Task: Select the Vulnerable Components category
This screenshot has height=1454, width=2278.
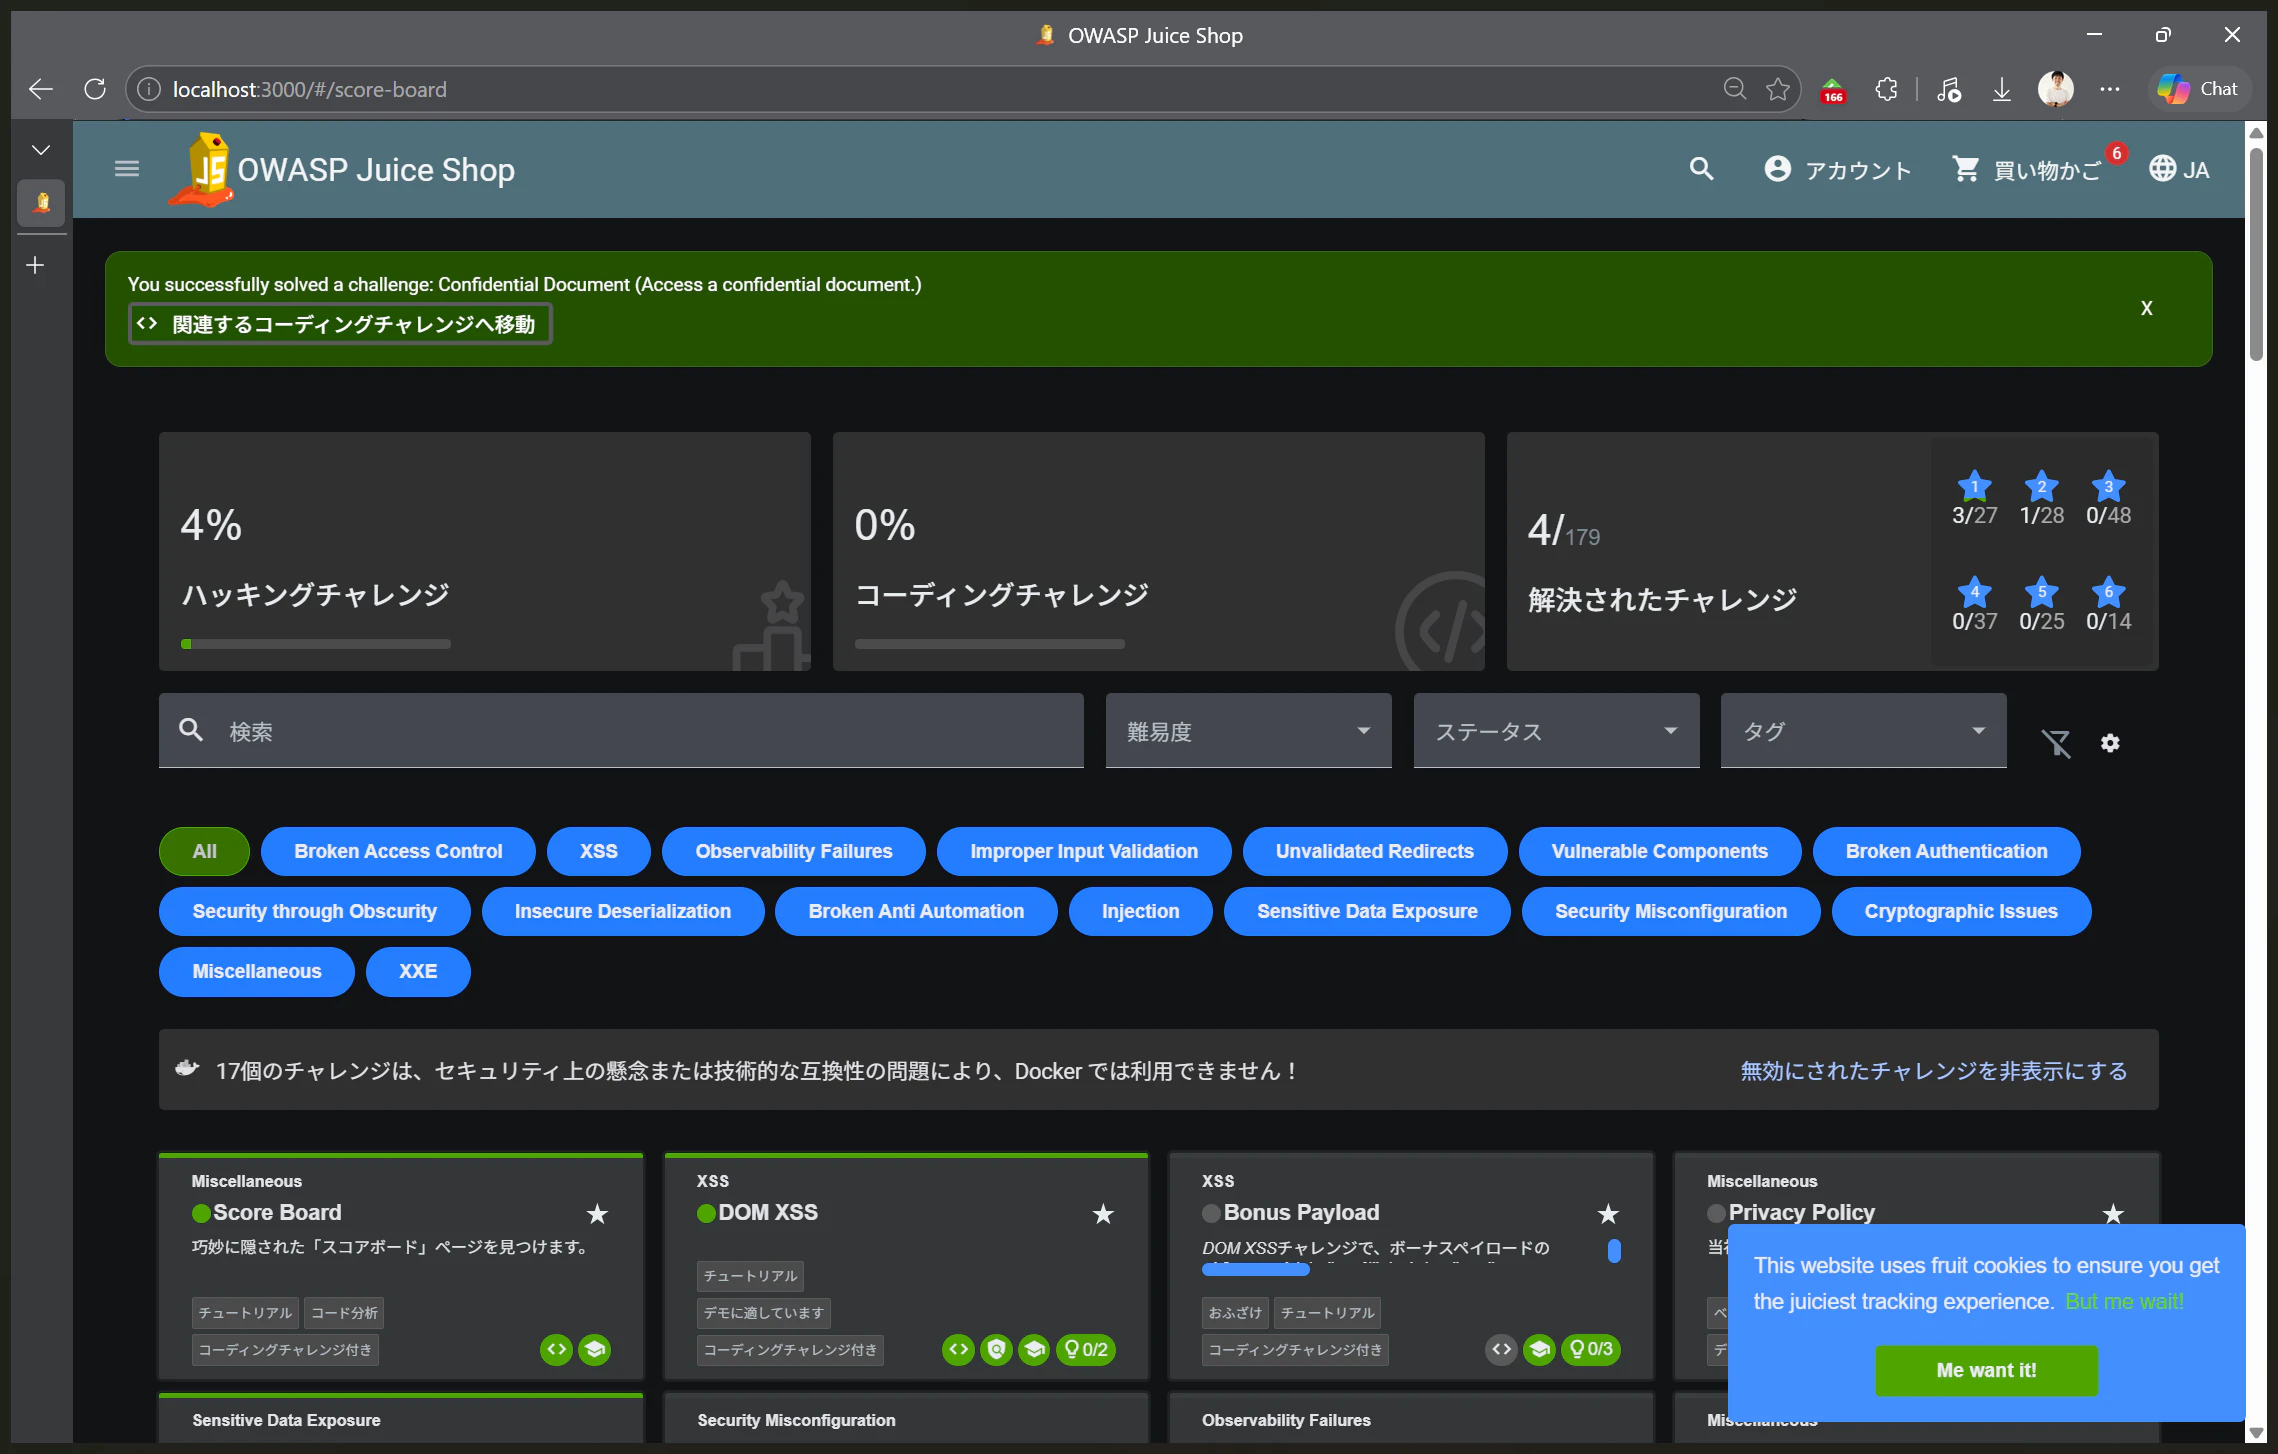Action: point(1660,851)
